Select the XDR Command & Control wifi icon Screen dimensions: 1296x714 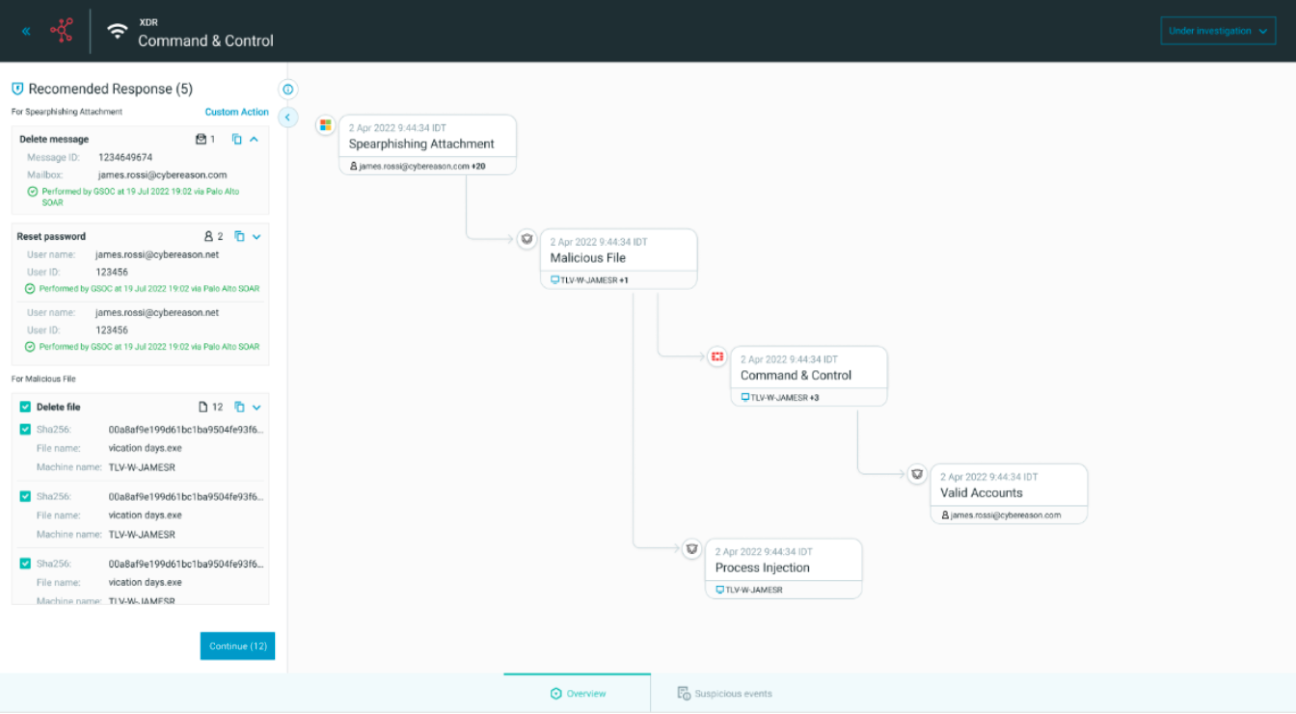point(119,30)
